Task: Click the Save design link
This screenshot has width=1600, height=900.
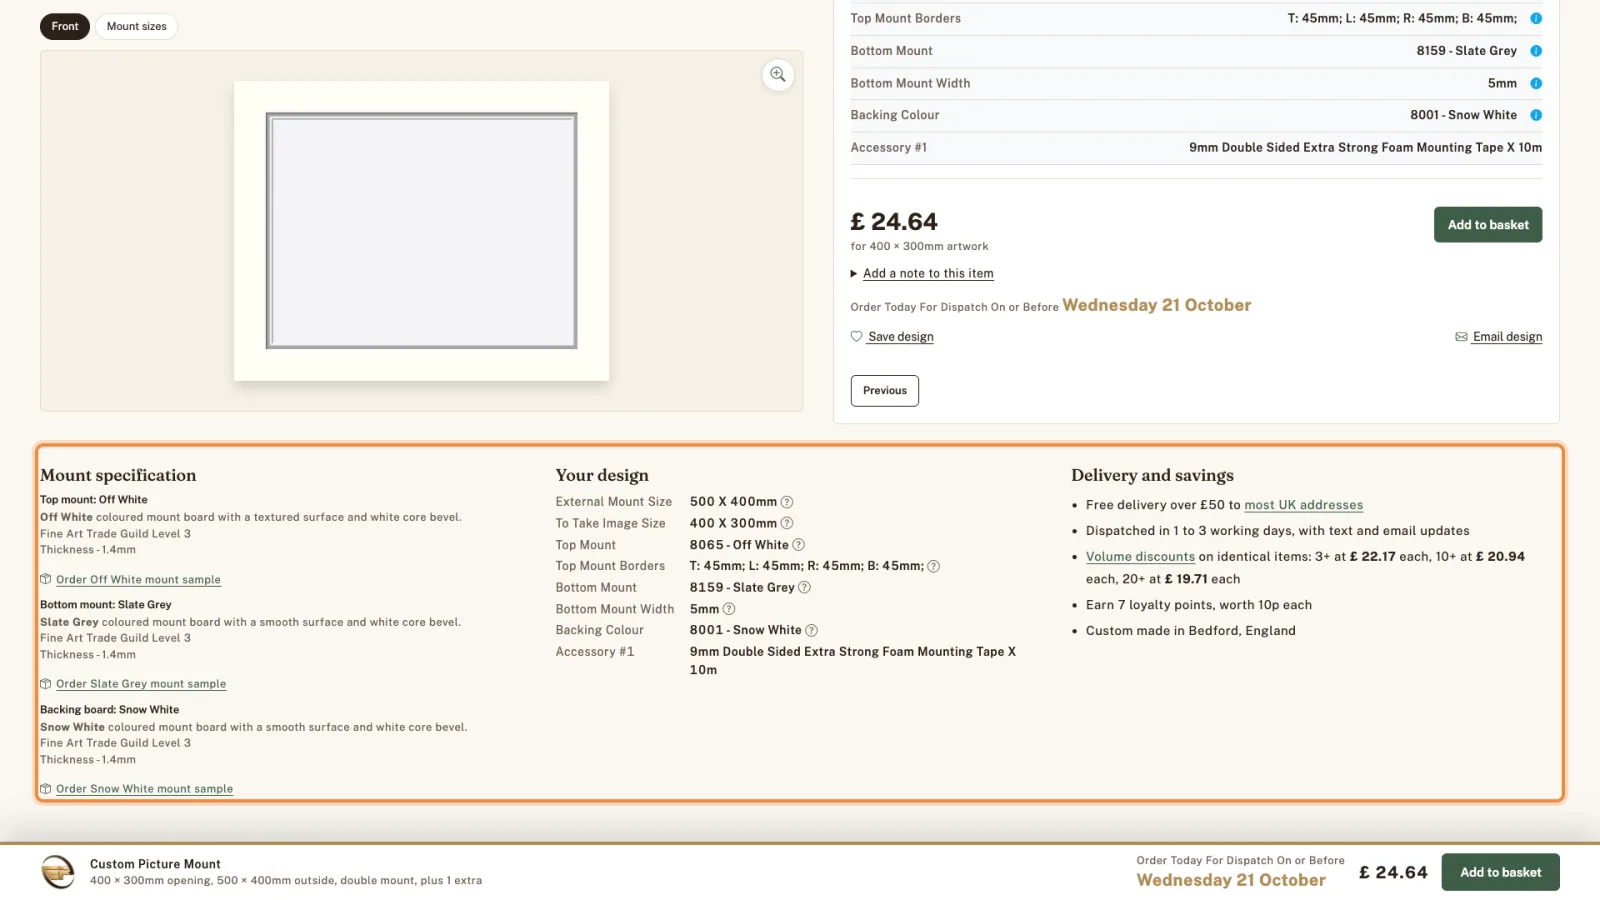Action: tap(901, 337)
